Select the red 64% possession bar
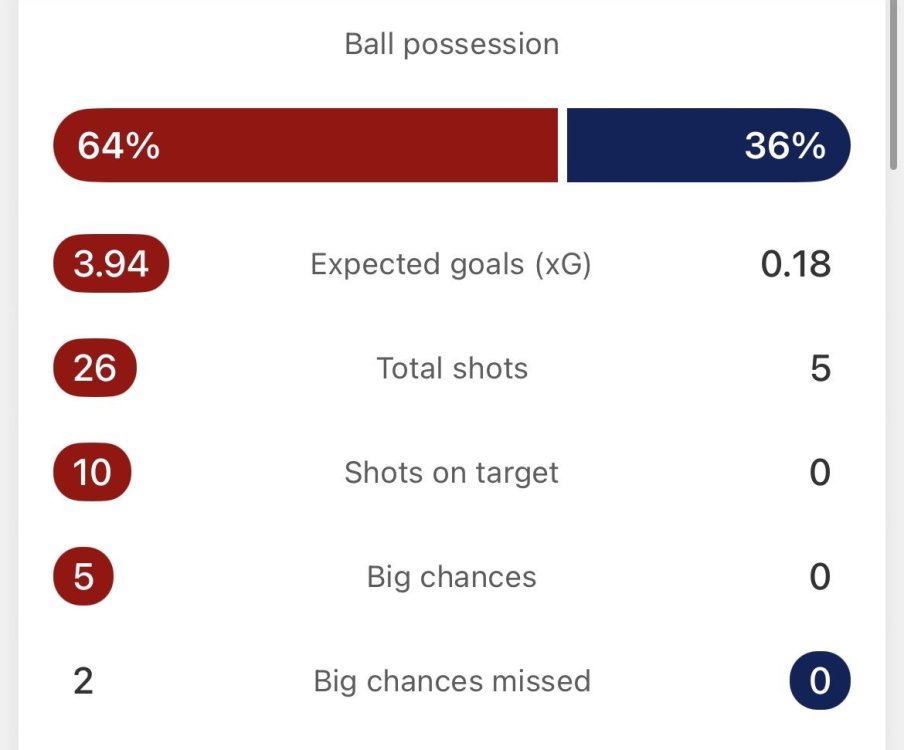 305,145
